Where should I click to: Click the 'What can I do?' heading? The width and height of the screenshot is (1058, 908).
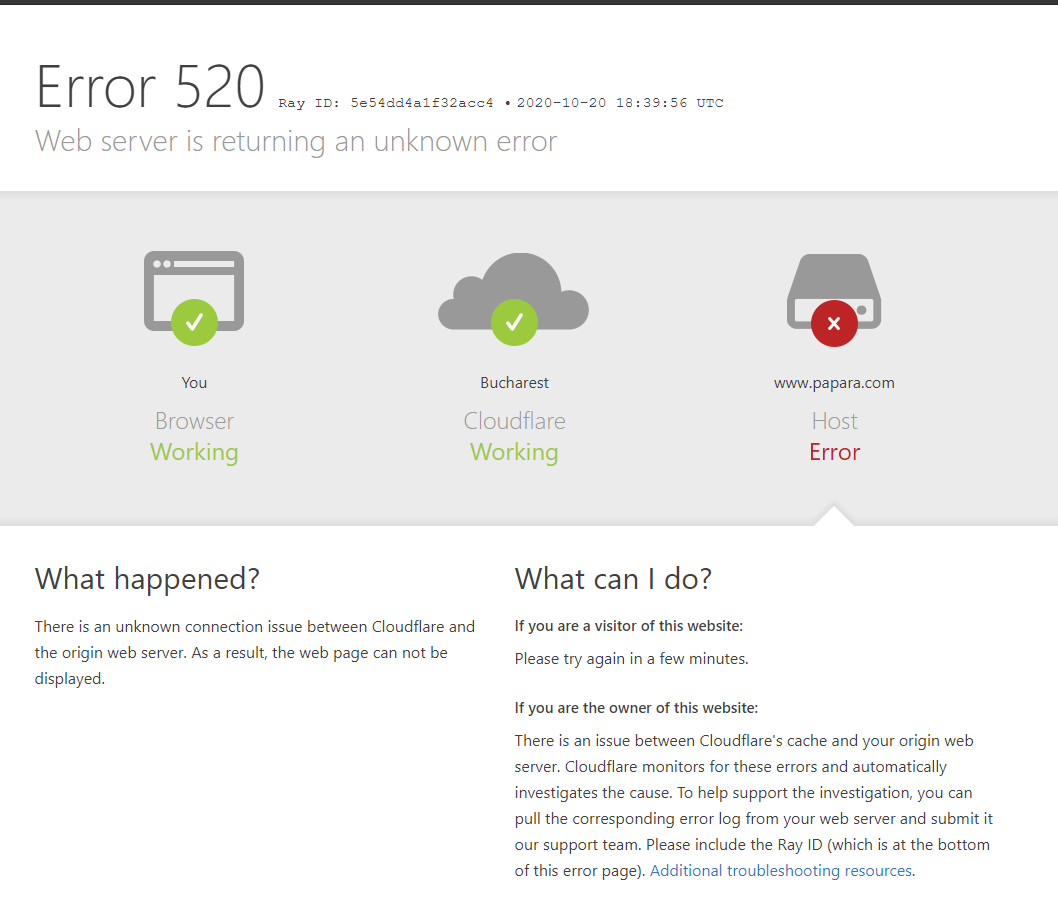tap(613, 579)
